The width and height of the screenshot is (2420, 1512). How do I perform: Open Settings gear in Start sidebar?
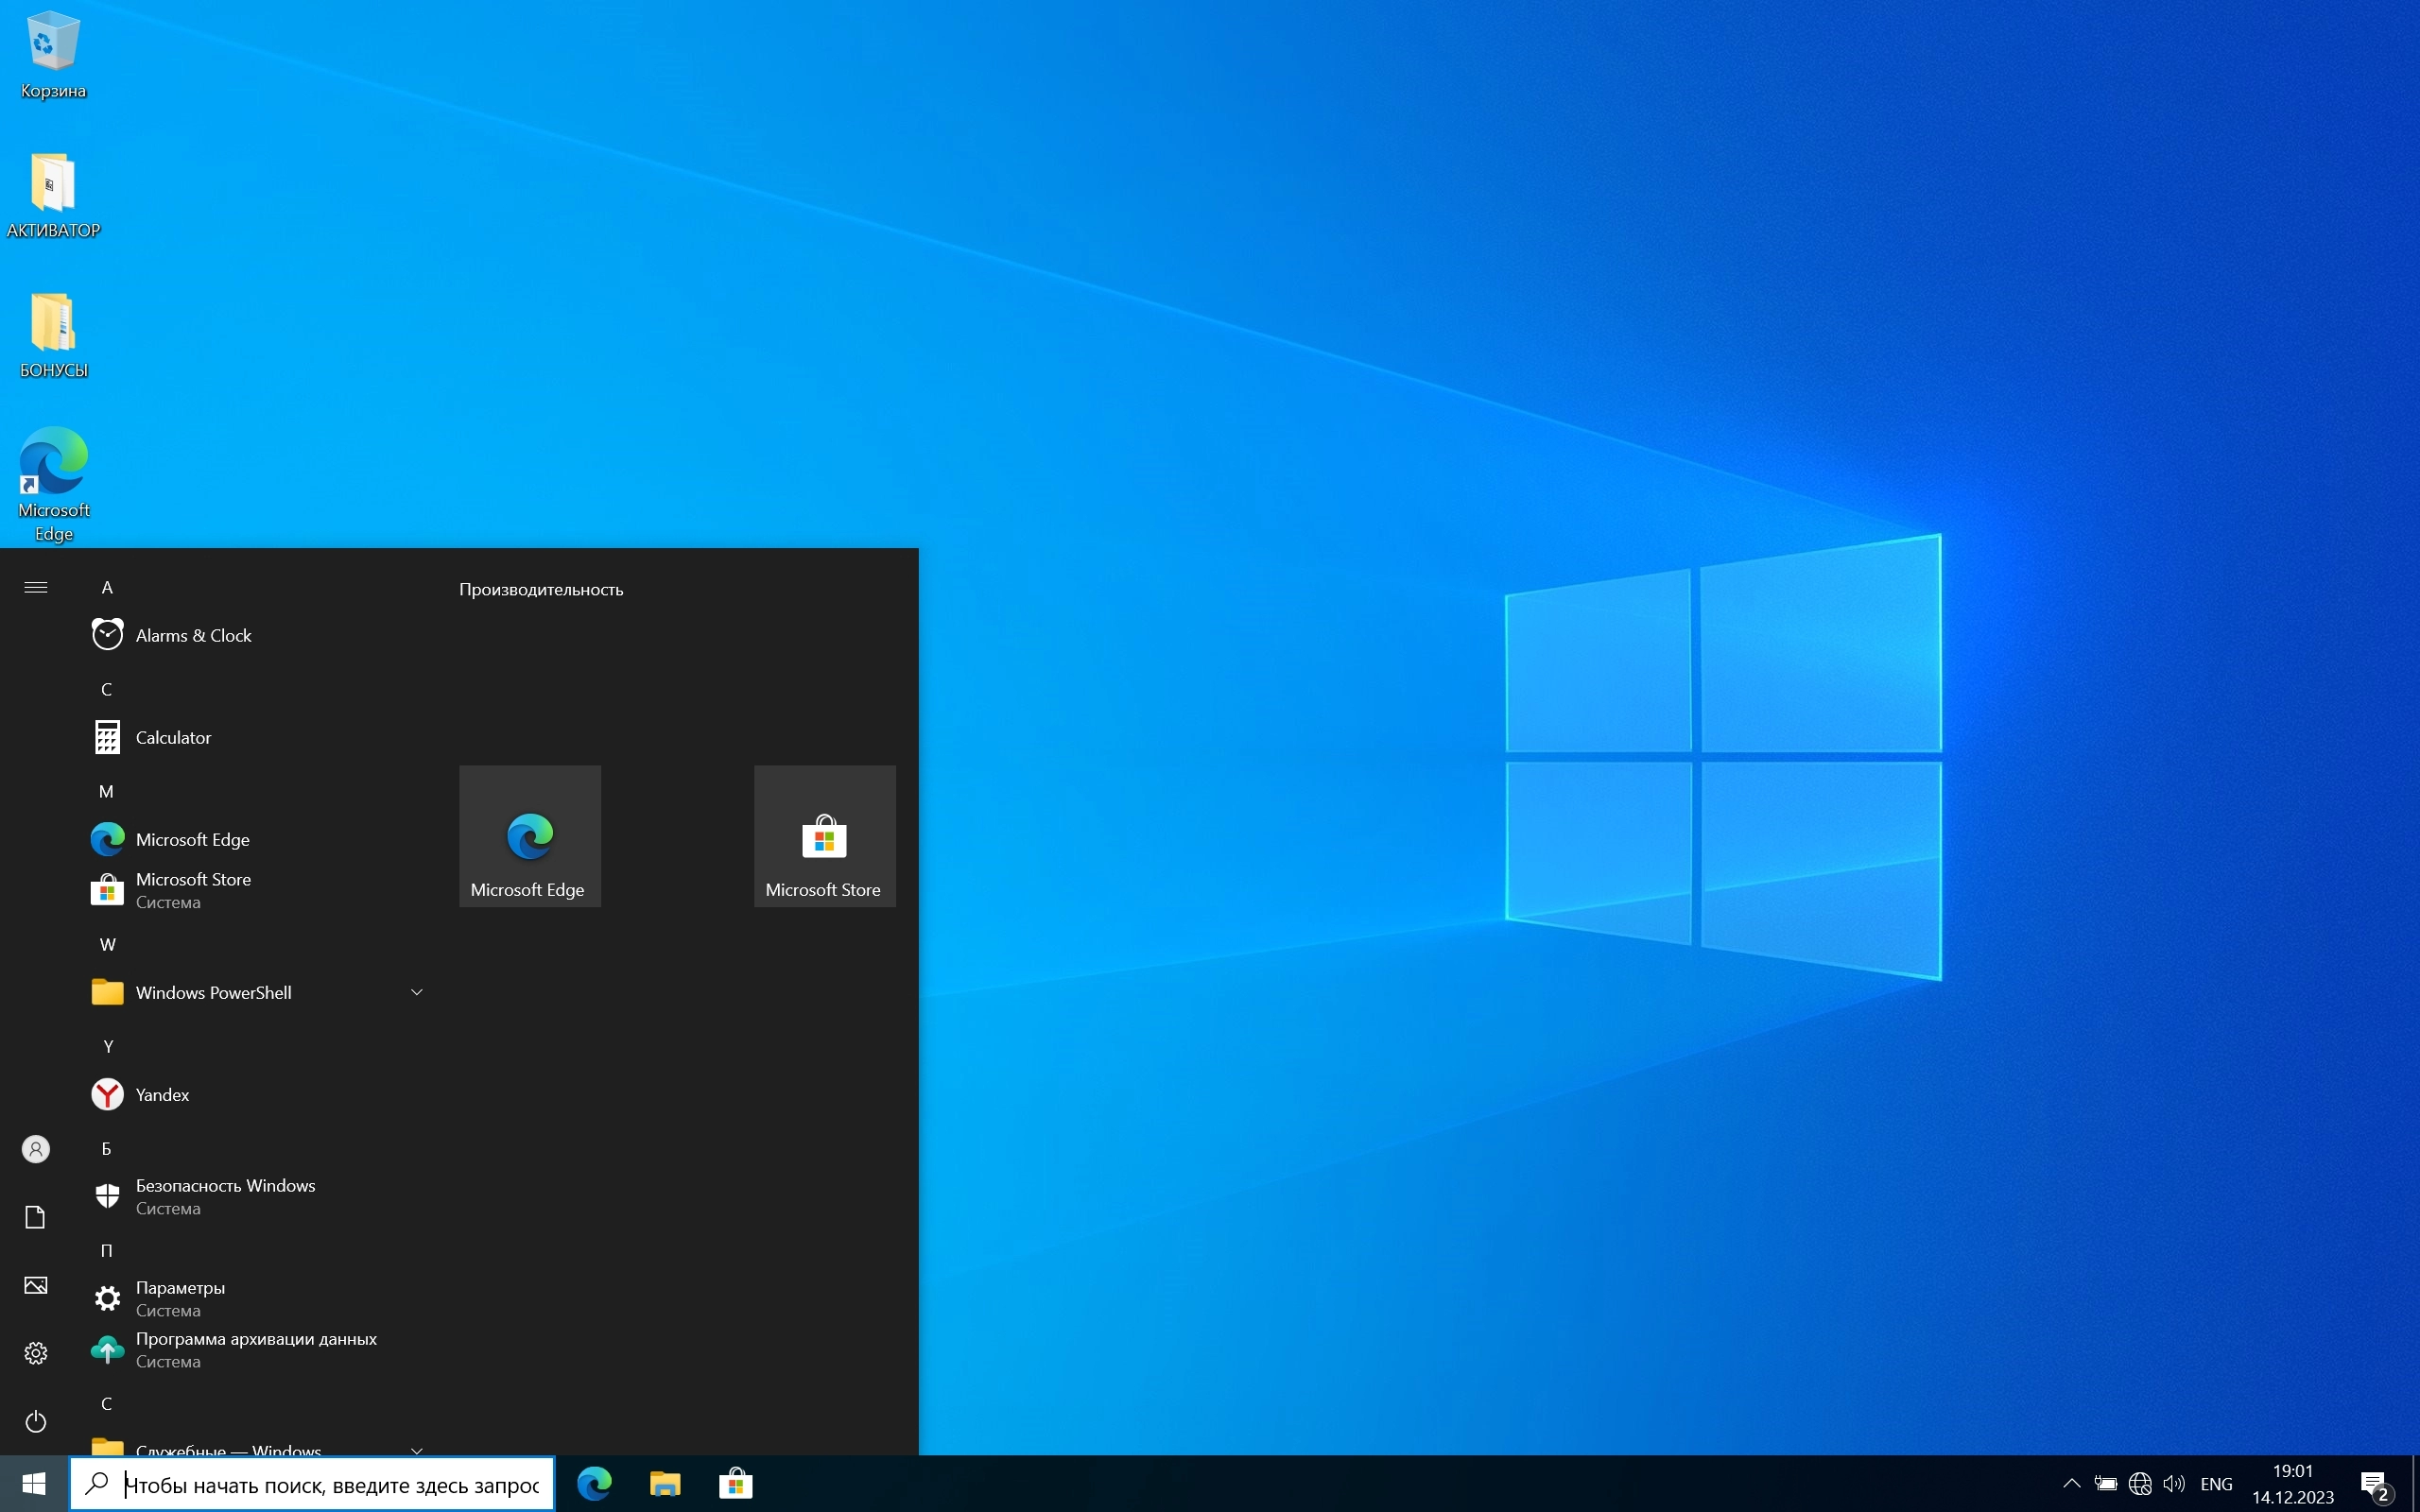pyautogui.click(x=36, y=1353)
